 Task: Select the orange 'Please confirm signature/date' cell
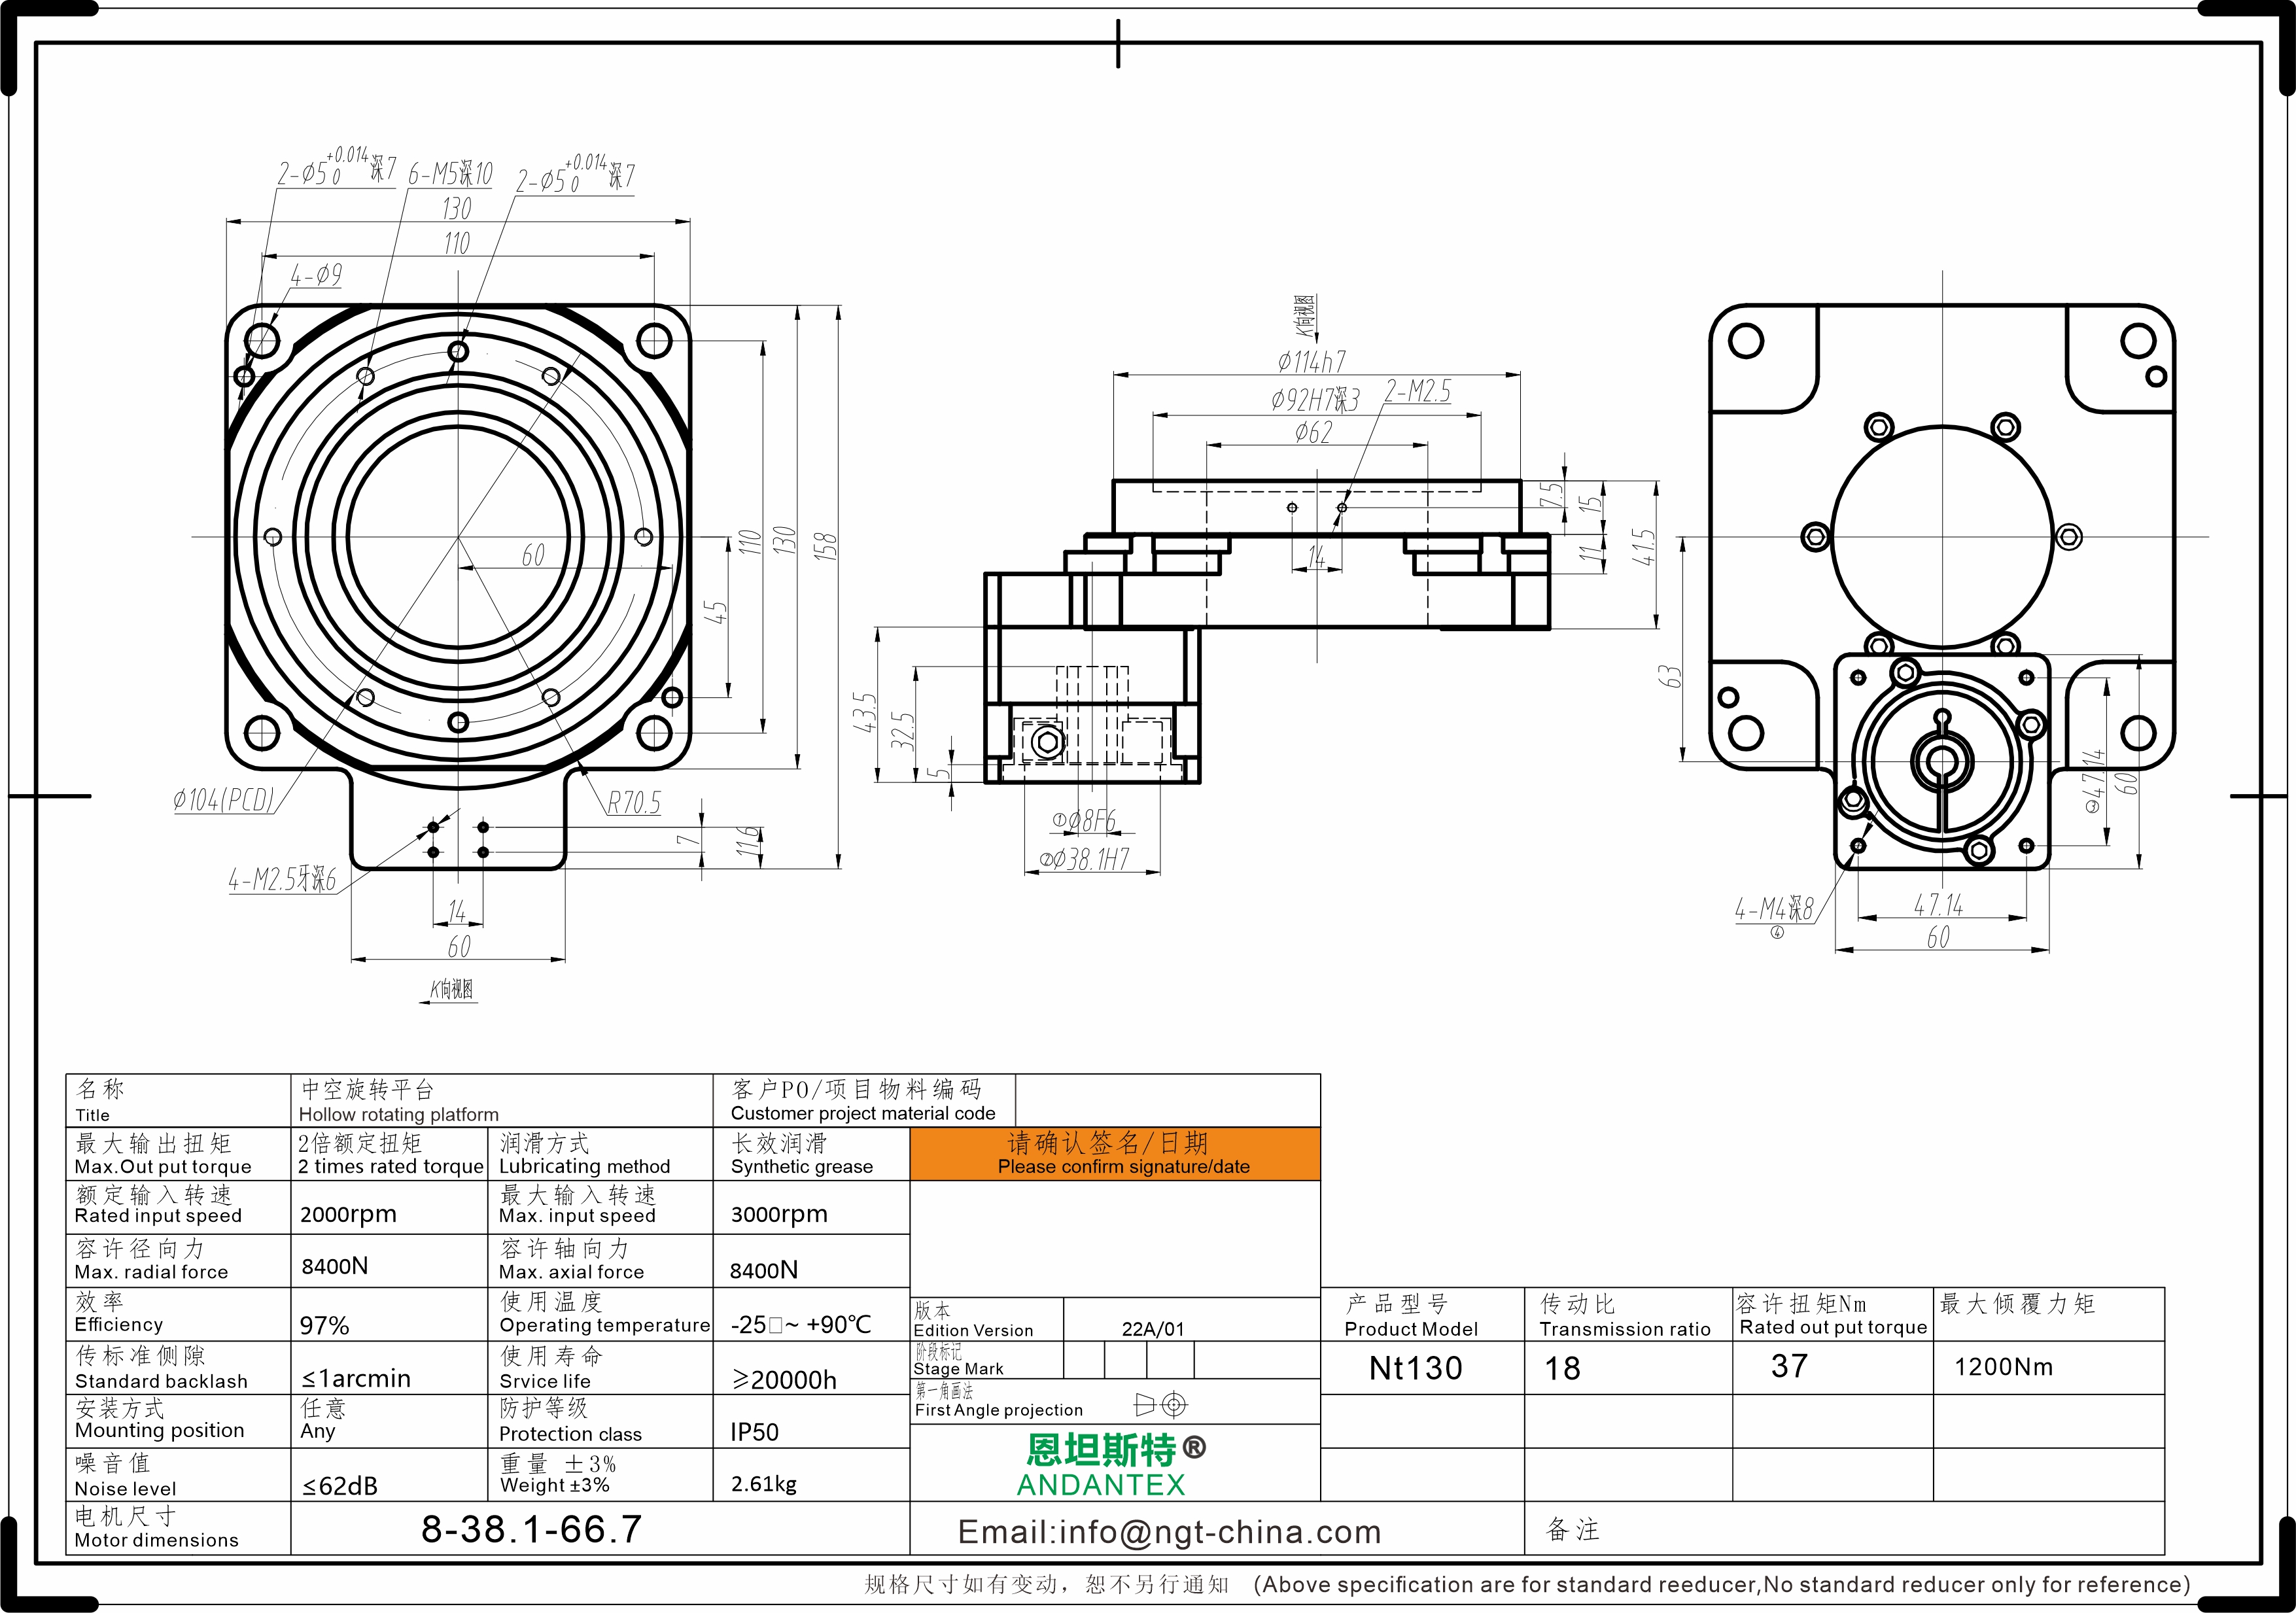tap(1115, 1154)
